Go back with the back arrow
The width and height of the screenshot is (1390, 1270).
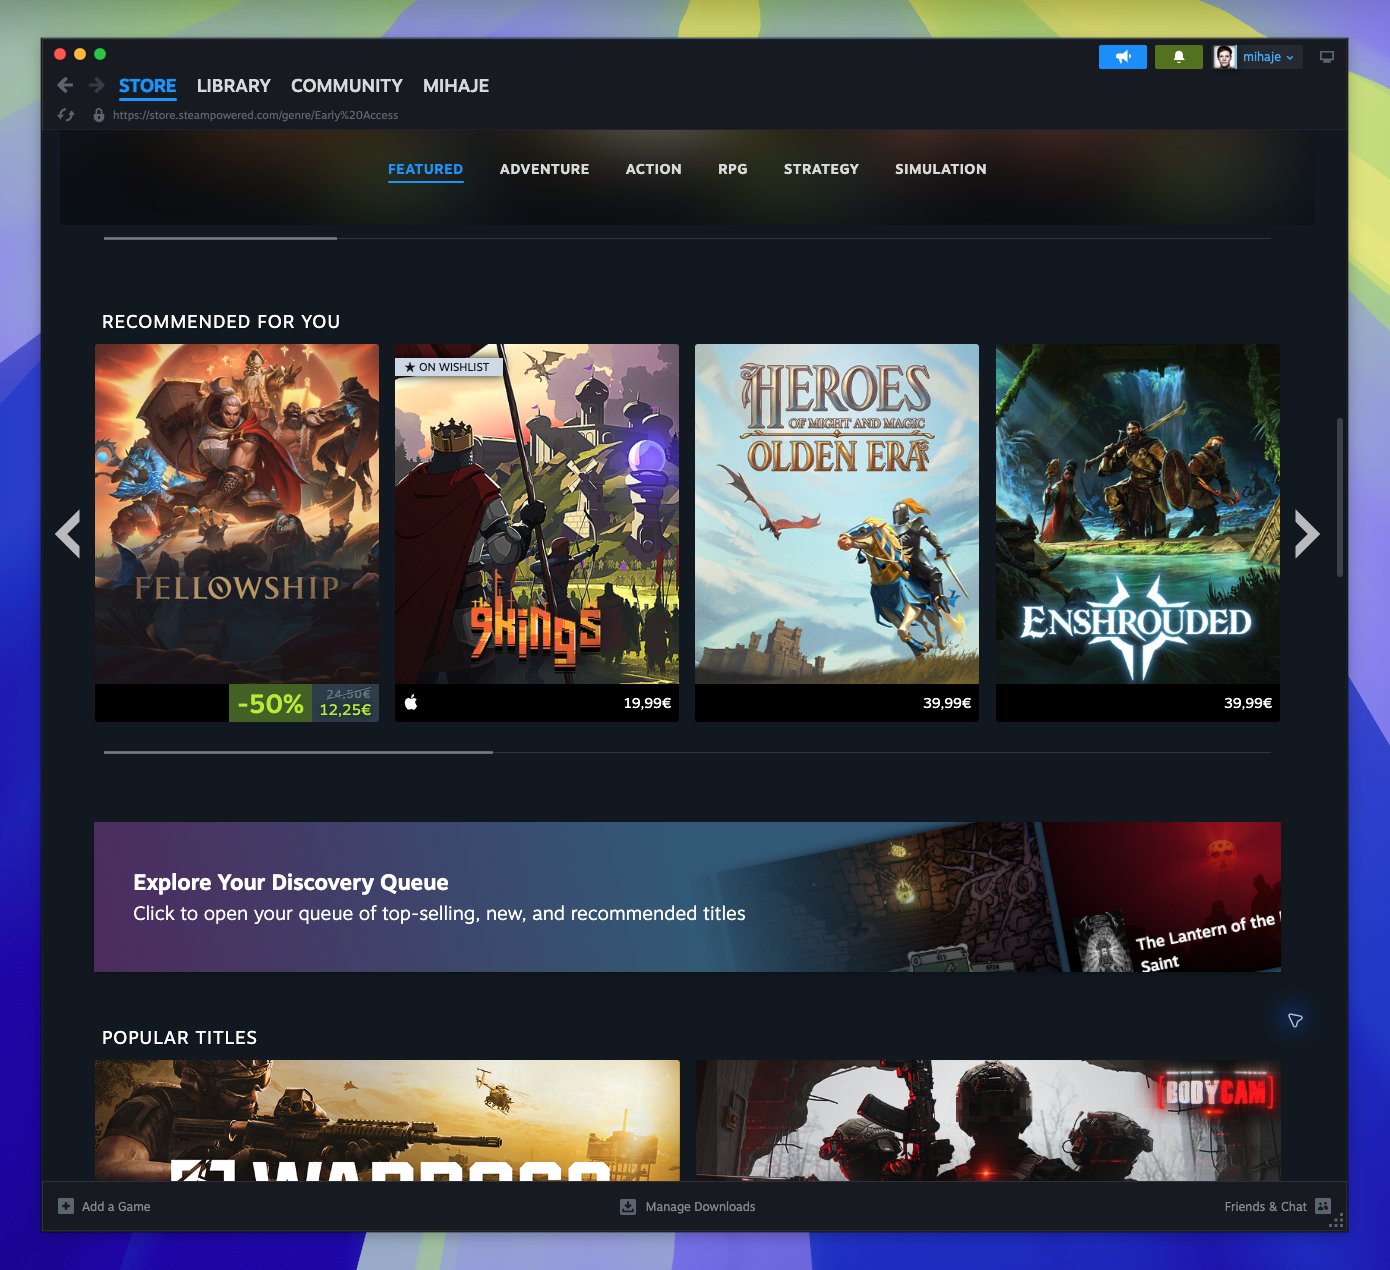(65, 85)
